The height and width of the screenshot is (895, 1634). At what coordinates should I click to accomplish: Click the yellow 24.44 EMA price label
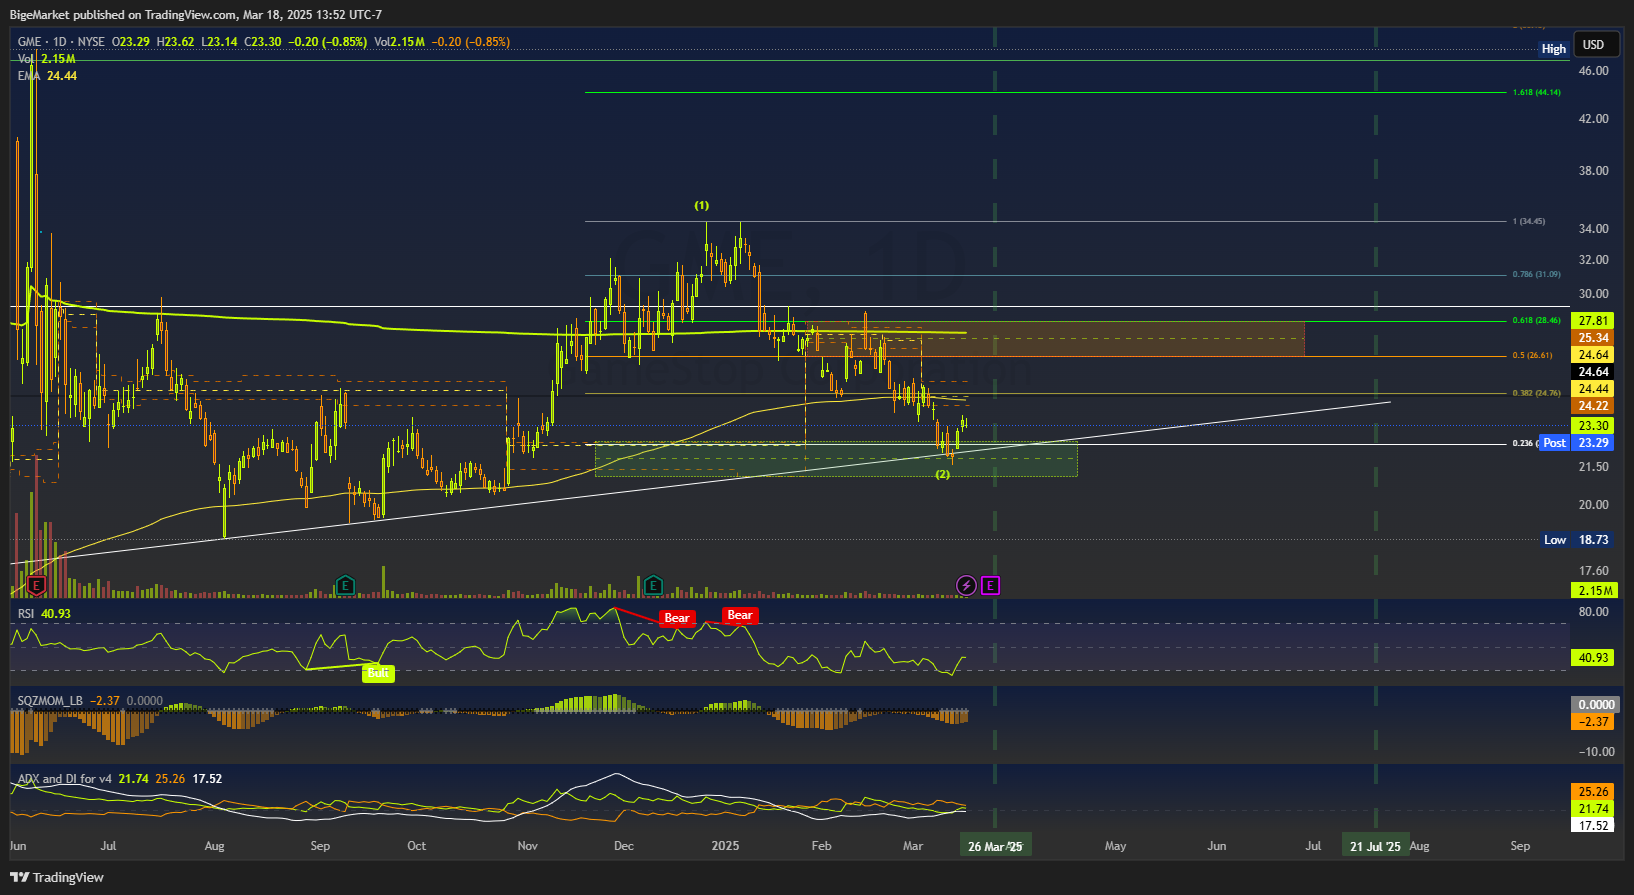pos(1593,389)
